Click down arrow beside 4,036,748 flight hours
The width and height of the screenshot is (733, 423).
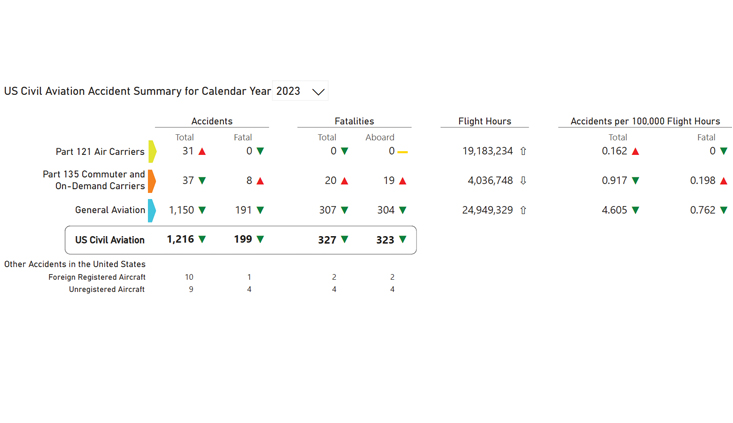point(523,181)
